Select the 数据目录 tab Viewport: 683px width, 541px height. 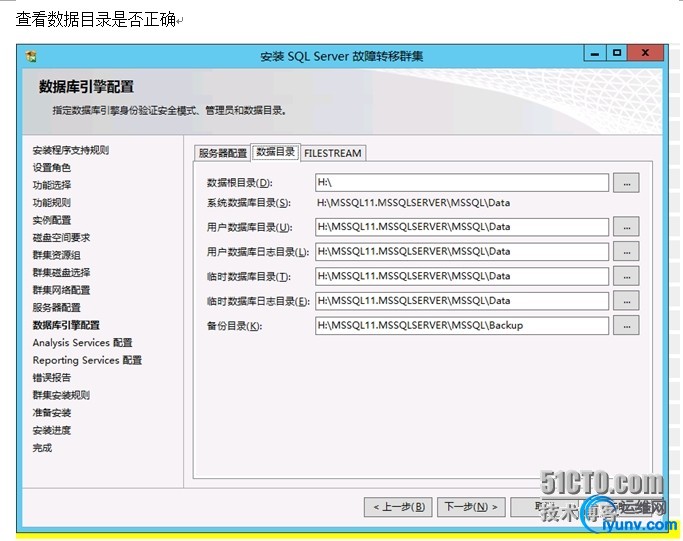(x=275, y=152)
